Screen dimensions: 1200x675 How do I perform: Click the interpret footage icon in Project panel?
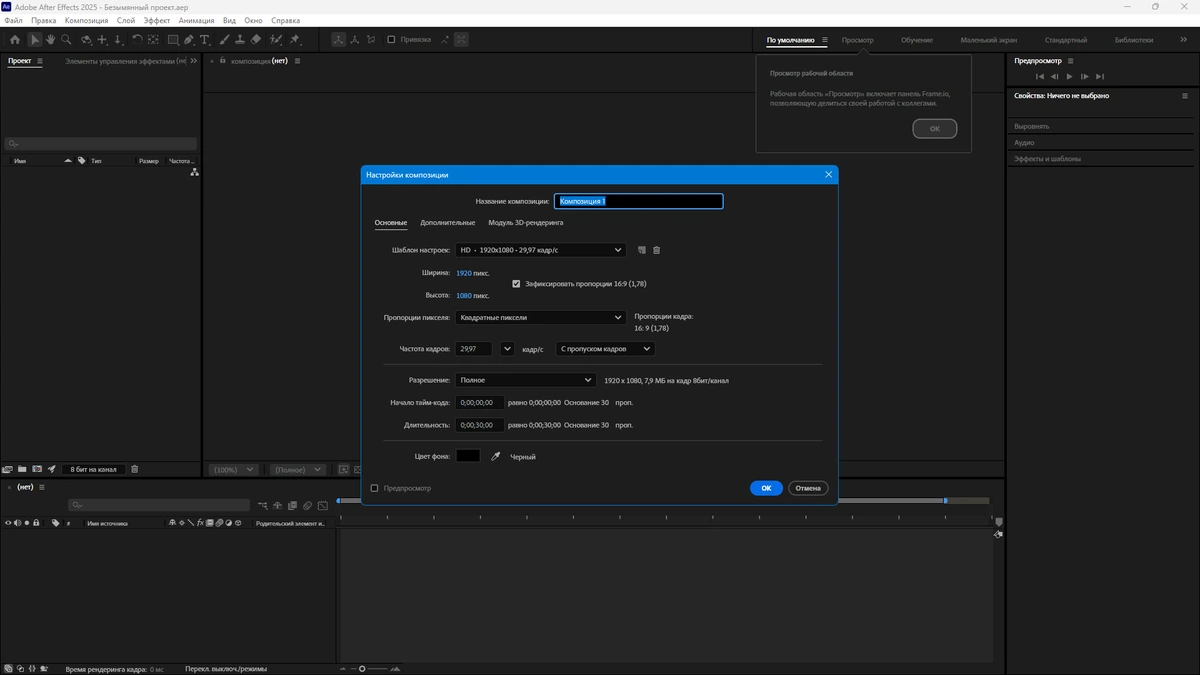[x=7, y=469]
